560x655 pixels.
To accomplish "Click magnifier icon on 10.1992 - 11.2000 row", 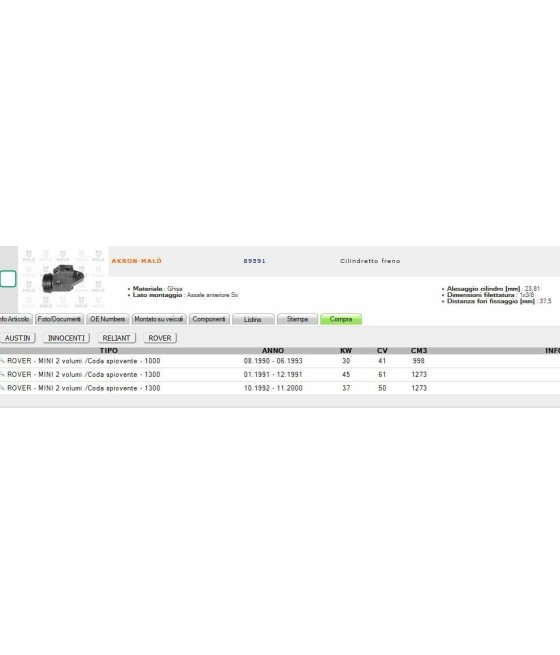I will [2, 388].
